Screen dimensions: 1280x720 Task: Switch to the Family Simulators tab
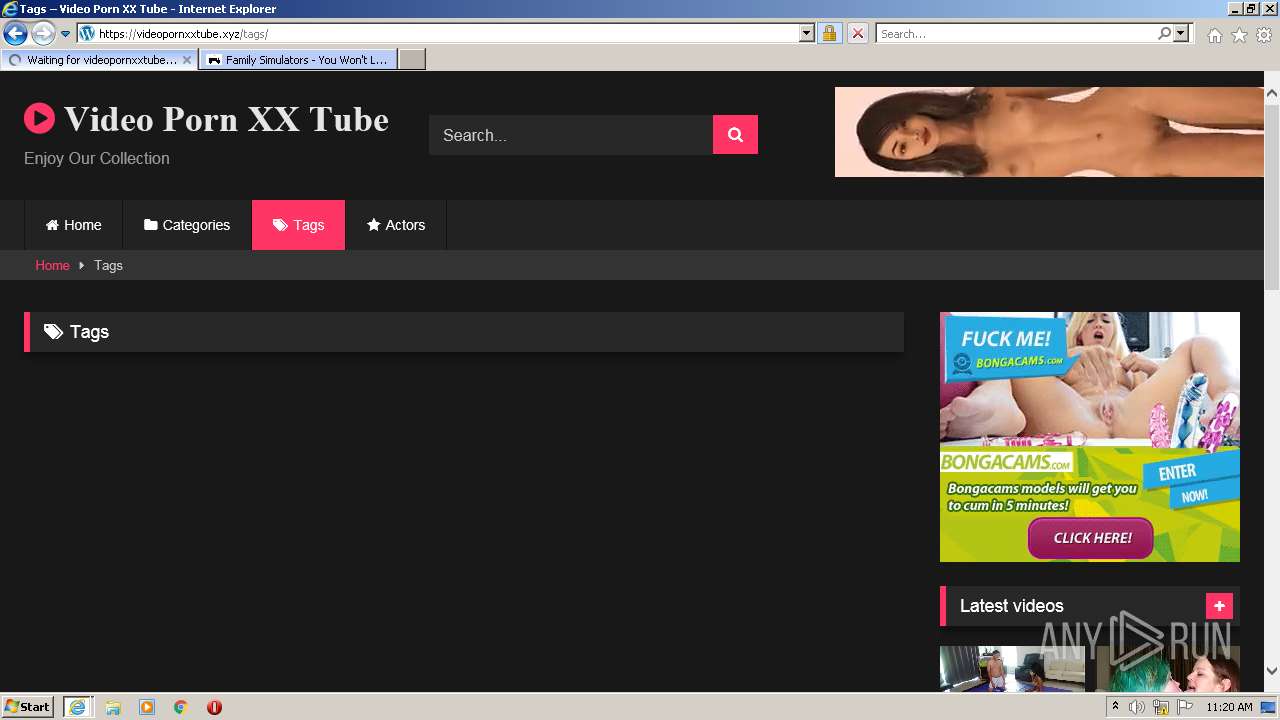click(298, 60)
